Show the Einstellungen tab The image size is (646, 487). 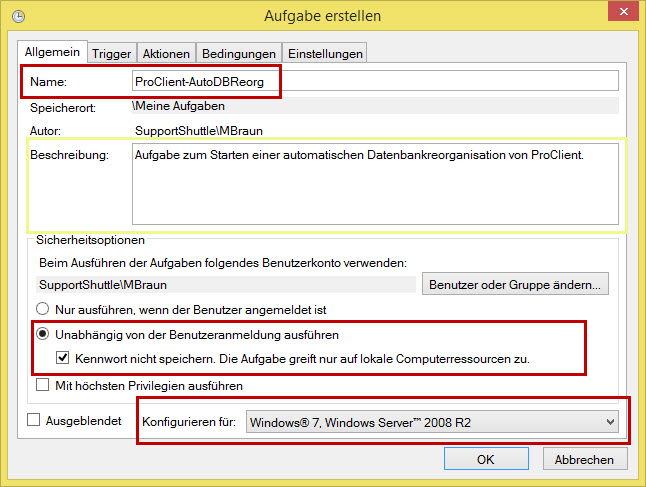point(324,52)
